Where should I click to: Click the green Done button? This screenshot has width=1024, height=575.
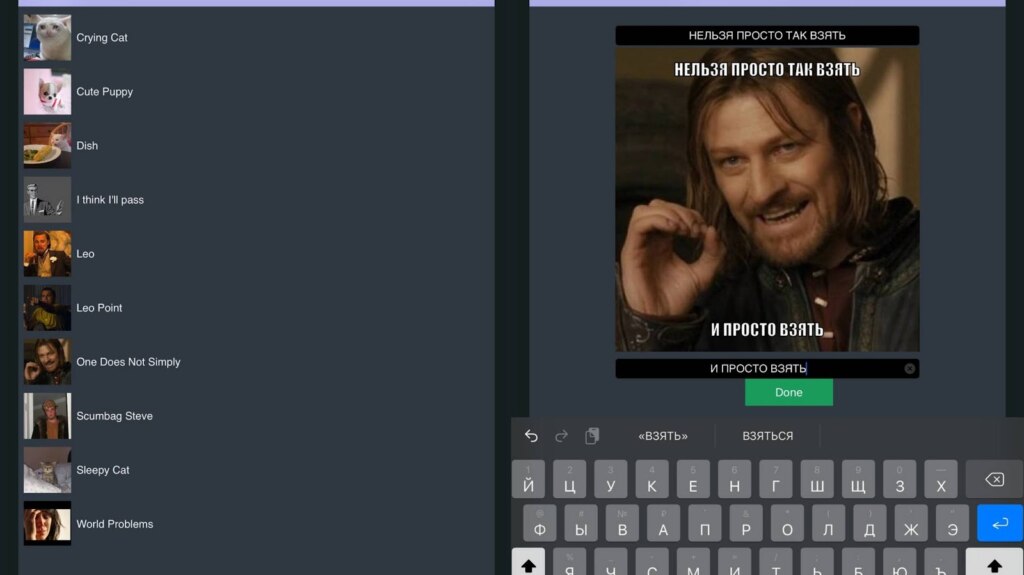coord(789,392)
